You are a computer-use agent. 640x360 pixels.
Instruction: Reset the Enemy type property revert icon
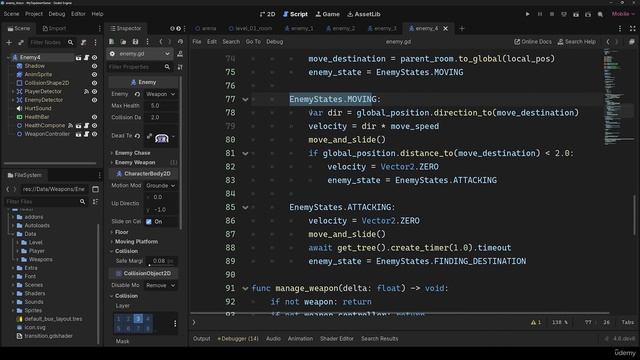point(137,94)
